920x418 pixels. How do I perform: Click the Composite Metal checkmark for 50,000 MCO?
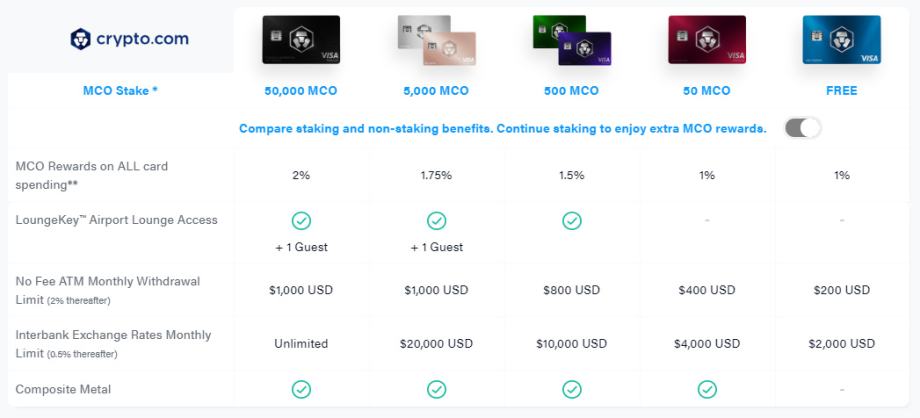[x=301, y=389]
